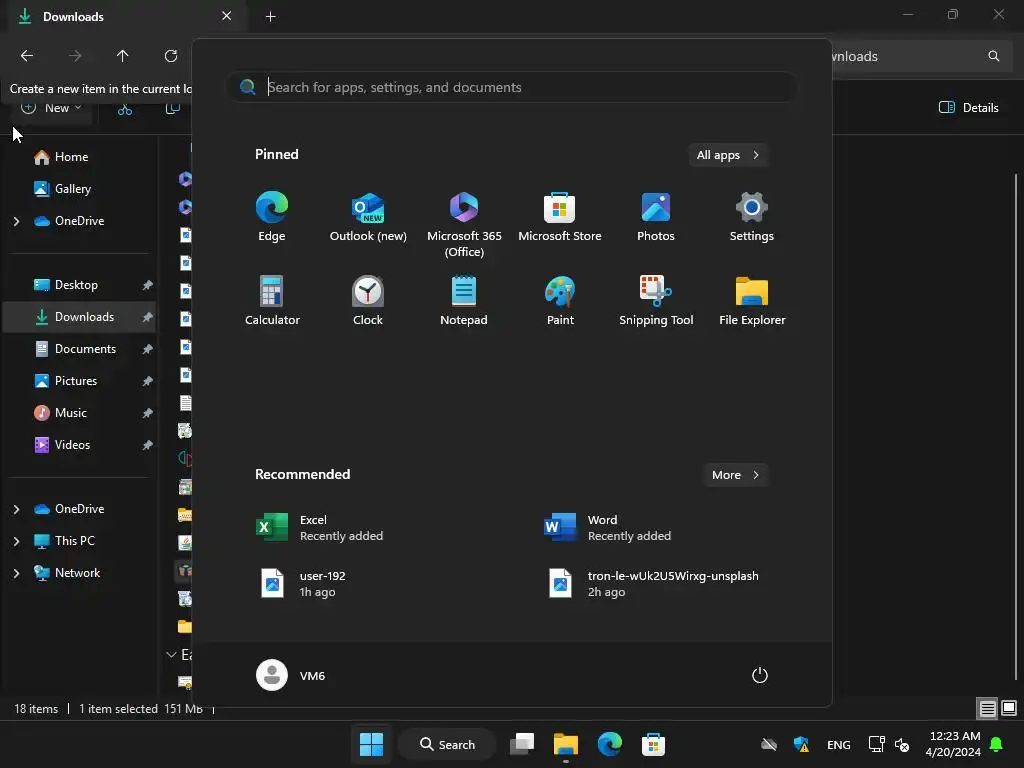The width and height of the screenshot is (1024, 768).
Task: Open Pictures quick access folder
Action: [x=78, y=381]
